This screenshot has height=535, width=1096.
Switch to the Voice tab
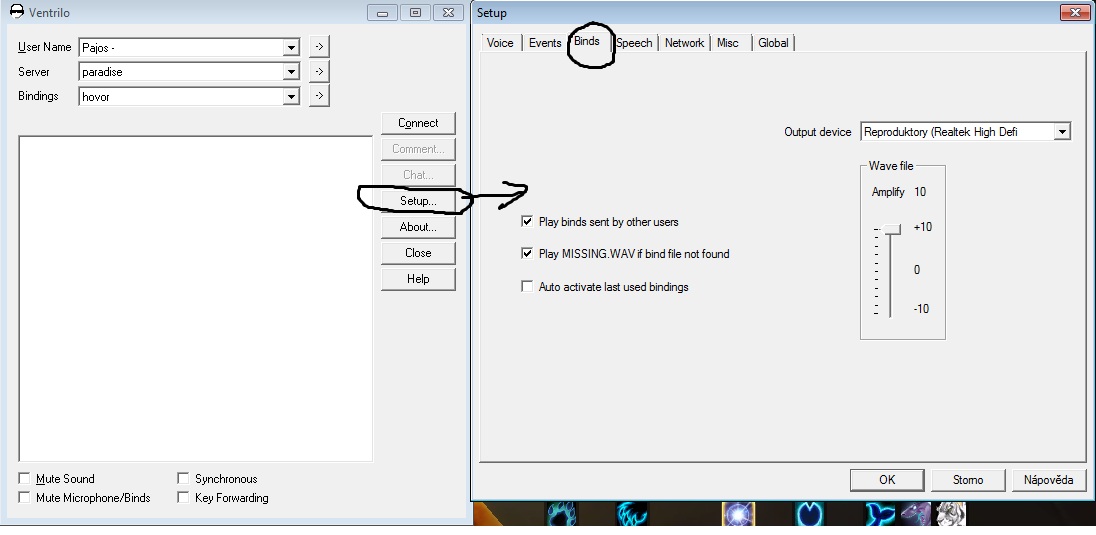[500, 43]
